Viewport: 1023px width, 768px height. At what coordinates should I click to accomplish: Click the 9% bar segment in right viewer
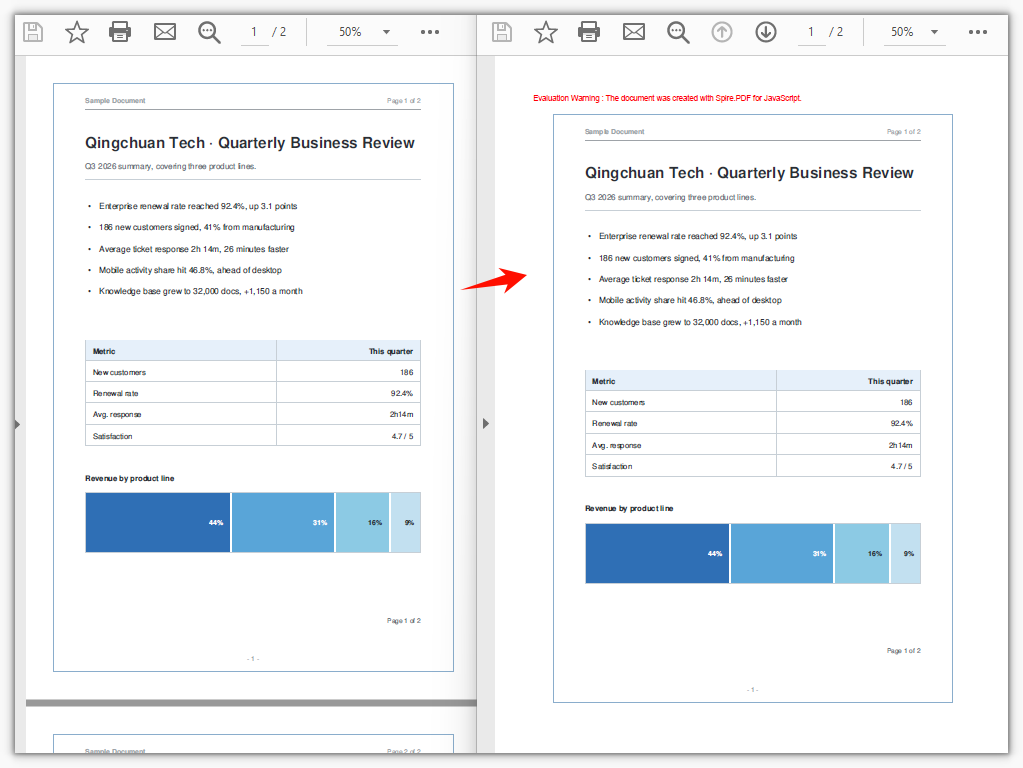click(906, 553)
